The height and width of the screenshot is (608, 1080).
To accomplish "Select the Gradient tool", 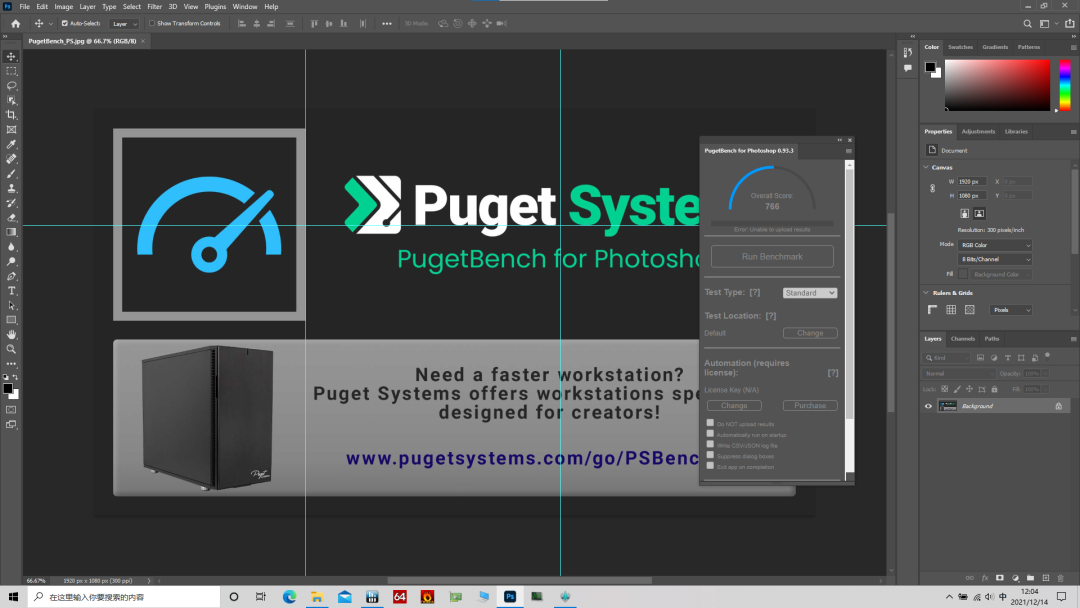I will coord(12,232).
